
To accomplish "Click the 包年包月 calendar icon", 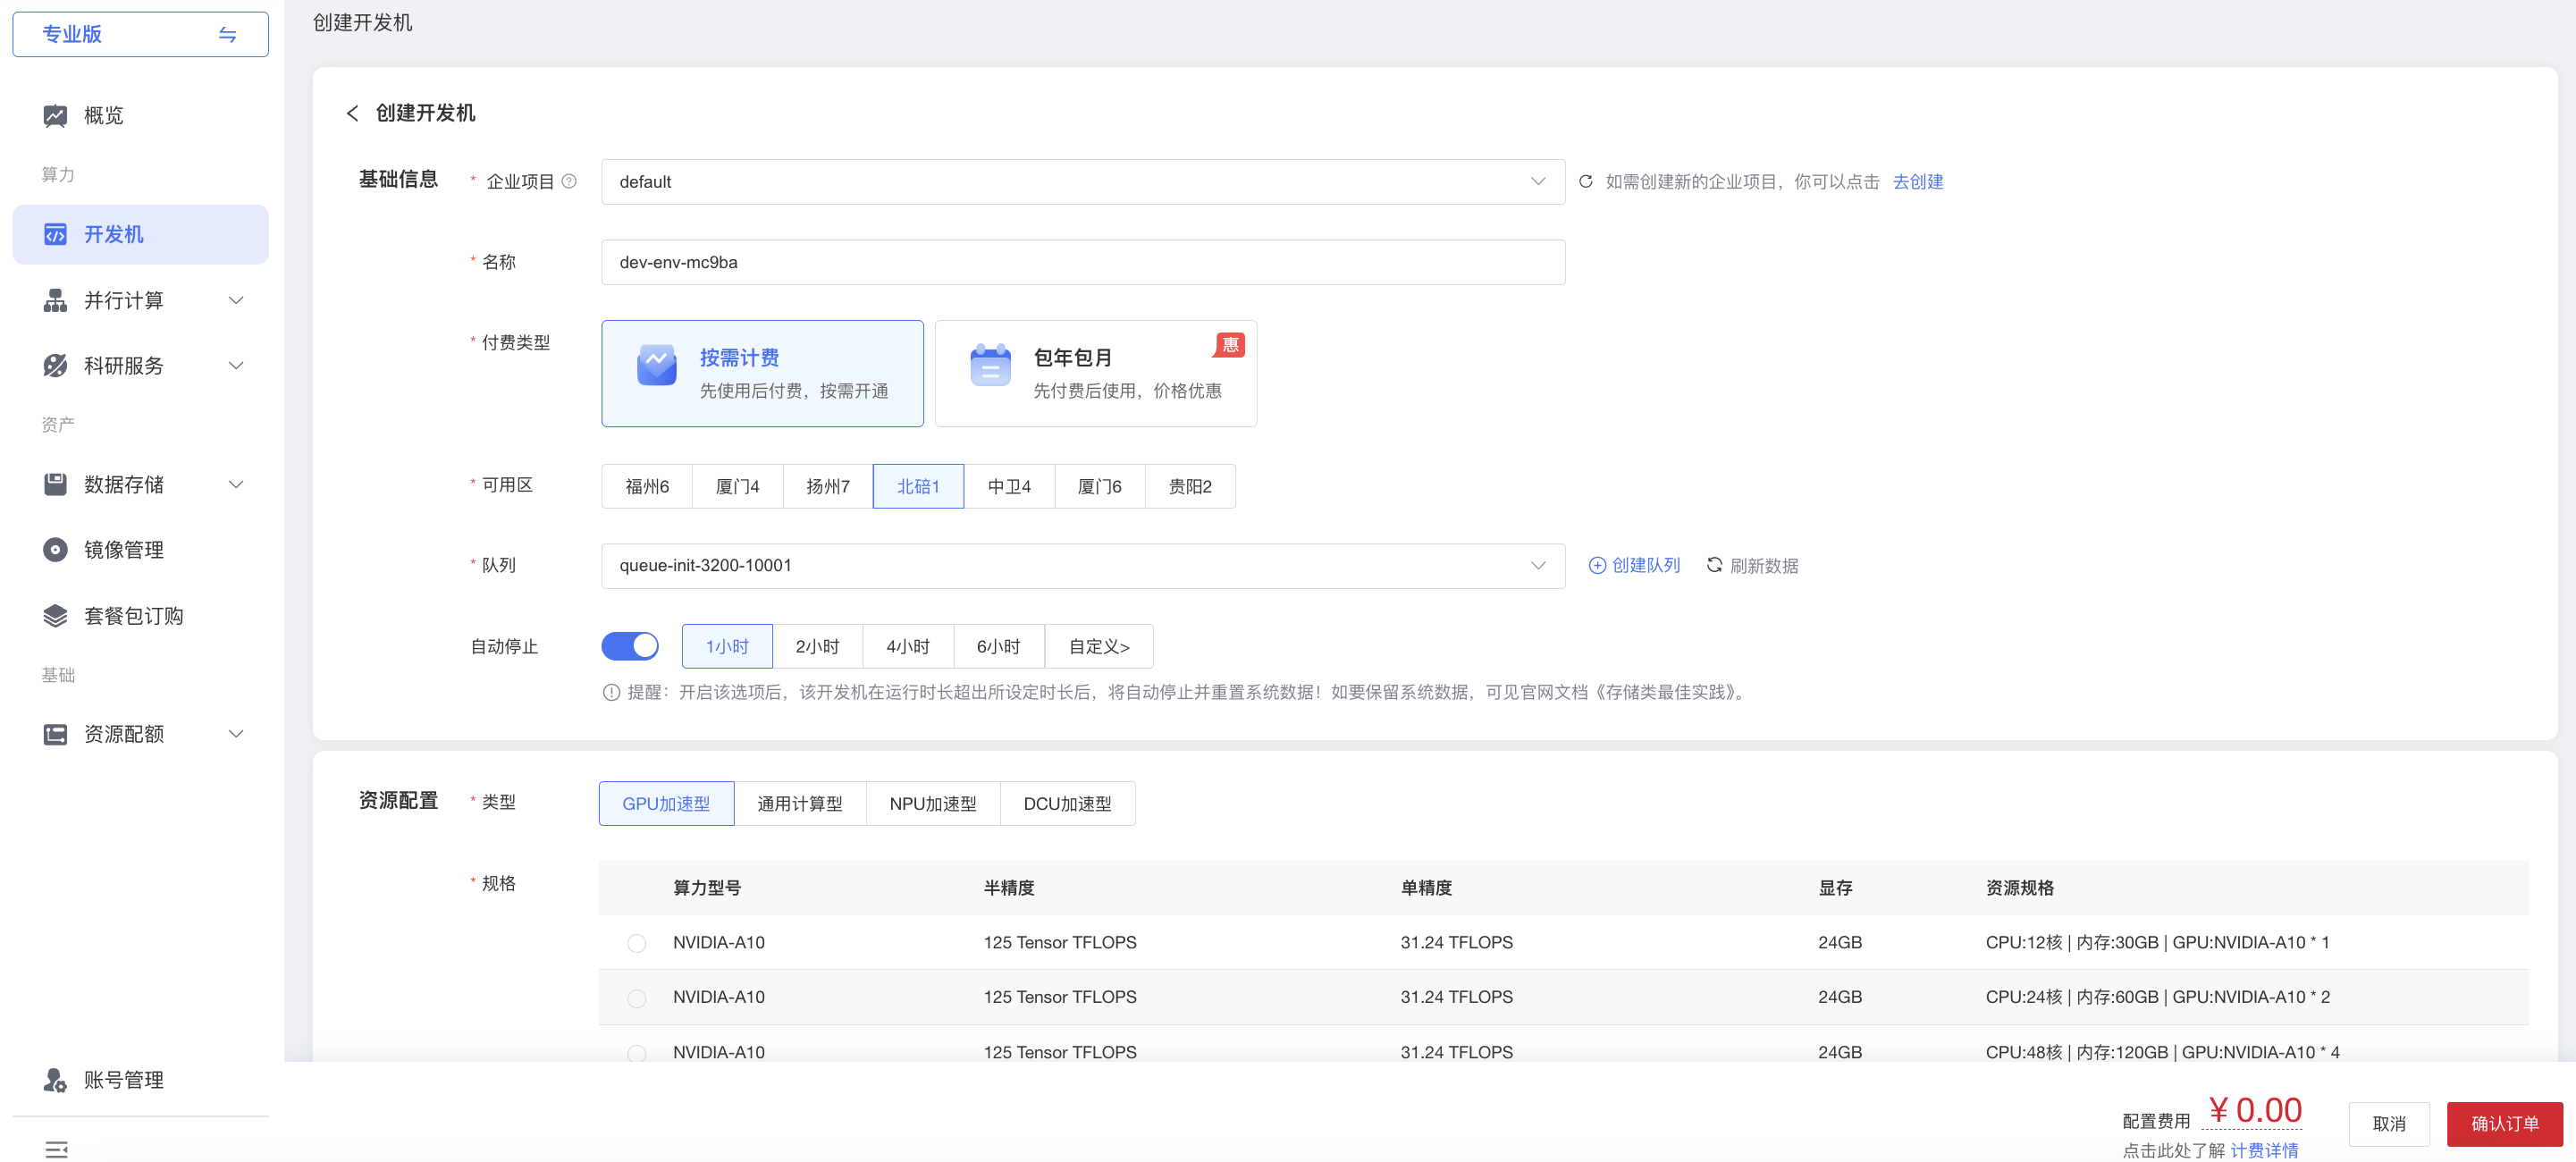I will pos(990,365).
